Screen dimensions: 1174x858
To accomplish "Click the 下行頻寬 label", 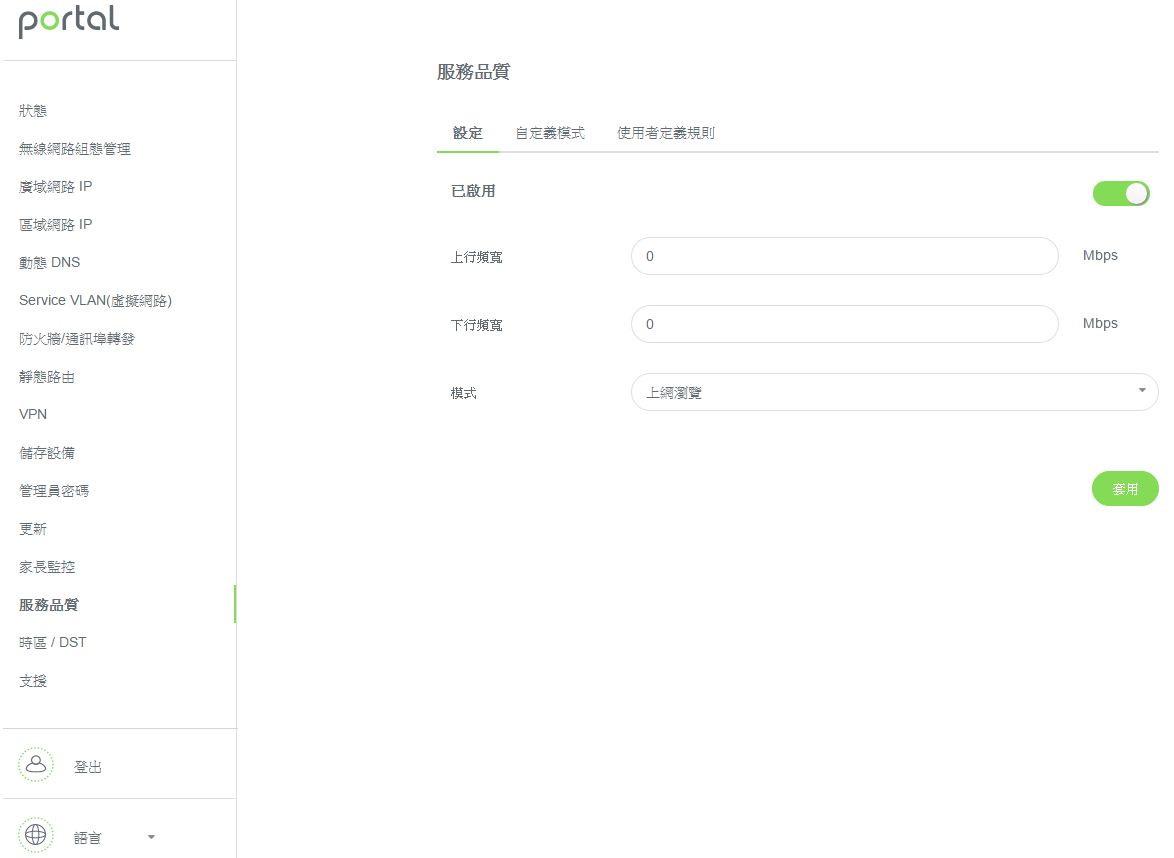I will point(476,325).
